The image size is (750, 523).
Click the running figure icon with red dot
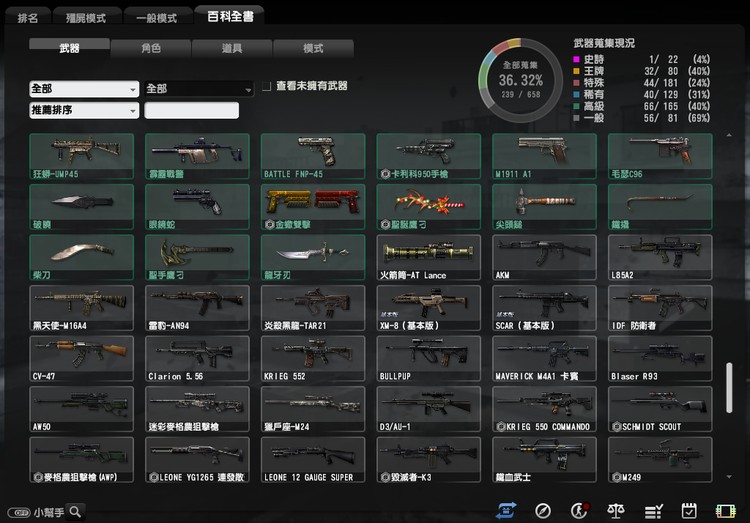point(579,511)
